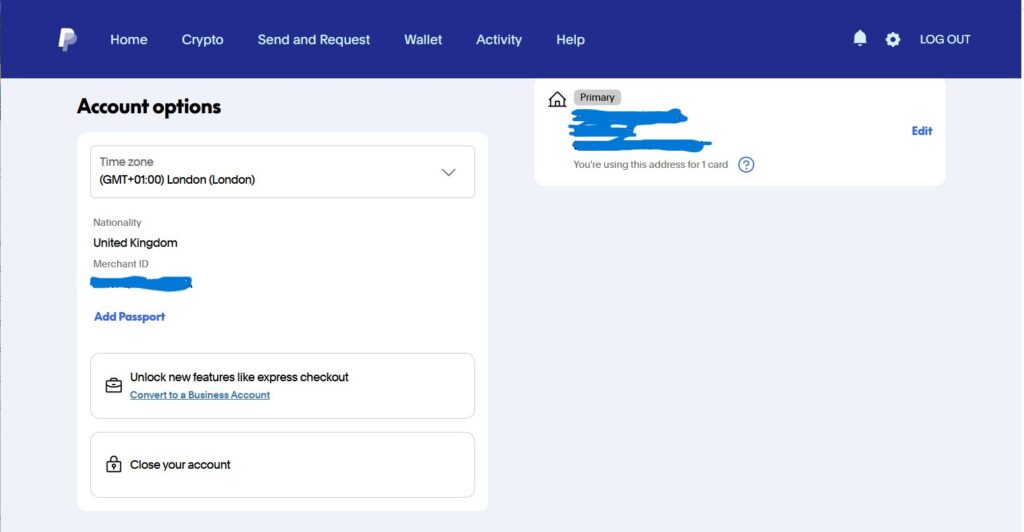This screenshot has width=1024, height=532.
Task: Open the Time zone London selector
Action: [282, 172]
